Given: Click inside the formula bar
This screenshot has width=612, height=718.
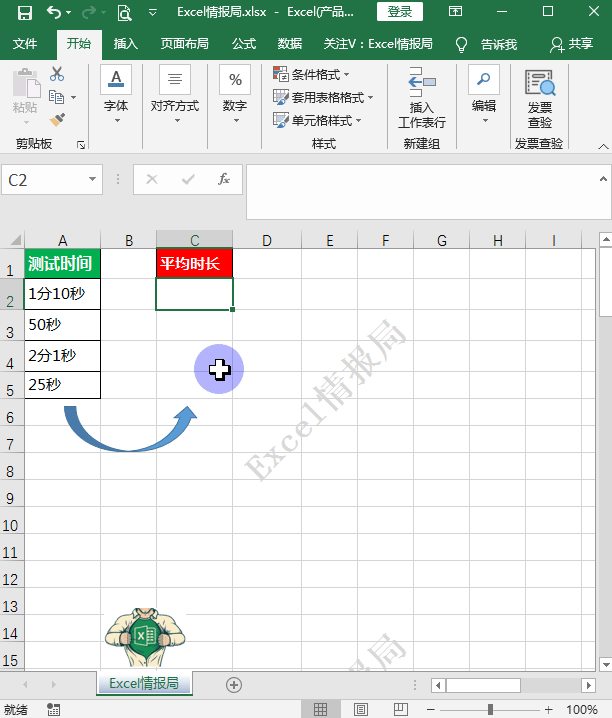Looking at the screenshot, I should 421,192.
